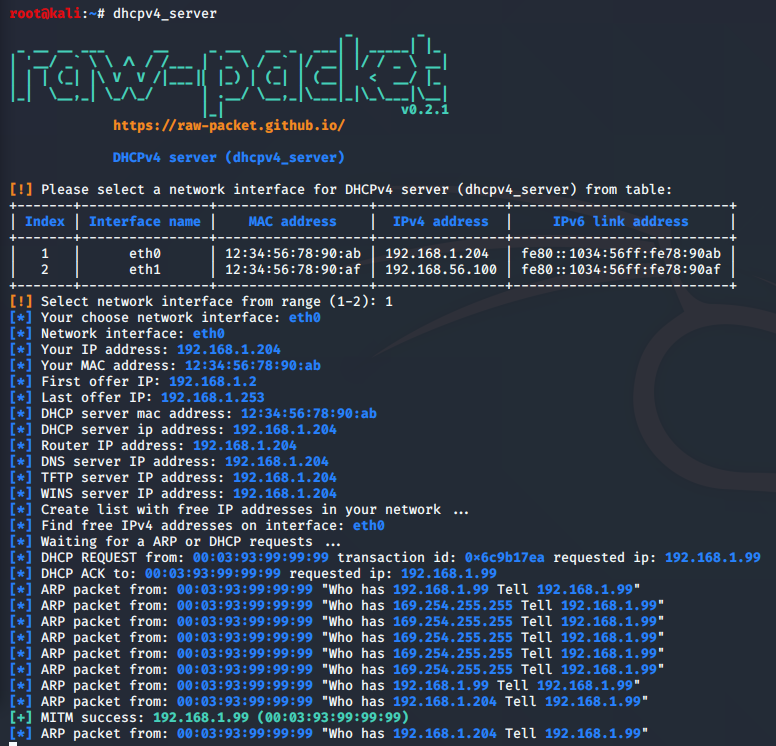Select the 'eth0' cell in the table

pos(145,253)
